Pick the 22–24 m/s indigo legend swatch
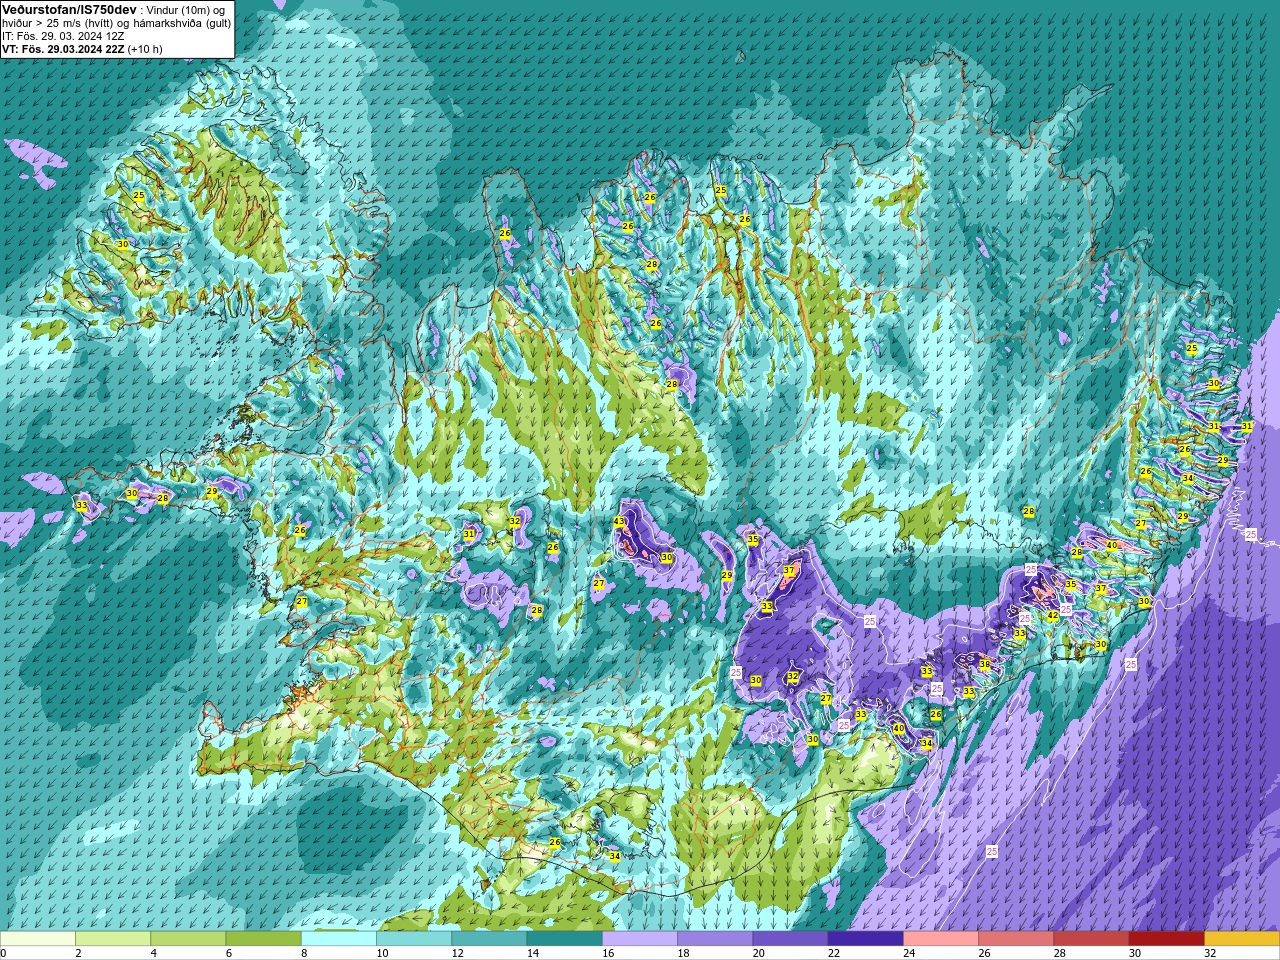This screenshot has width=1280, height=960. pyautogui.click(x=865, y=939)
